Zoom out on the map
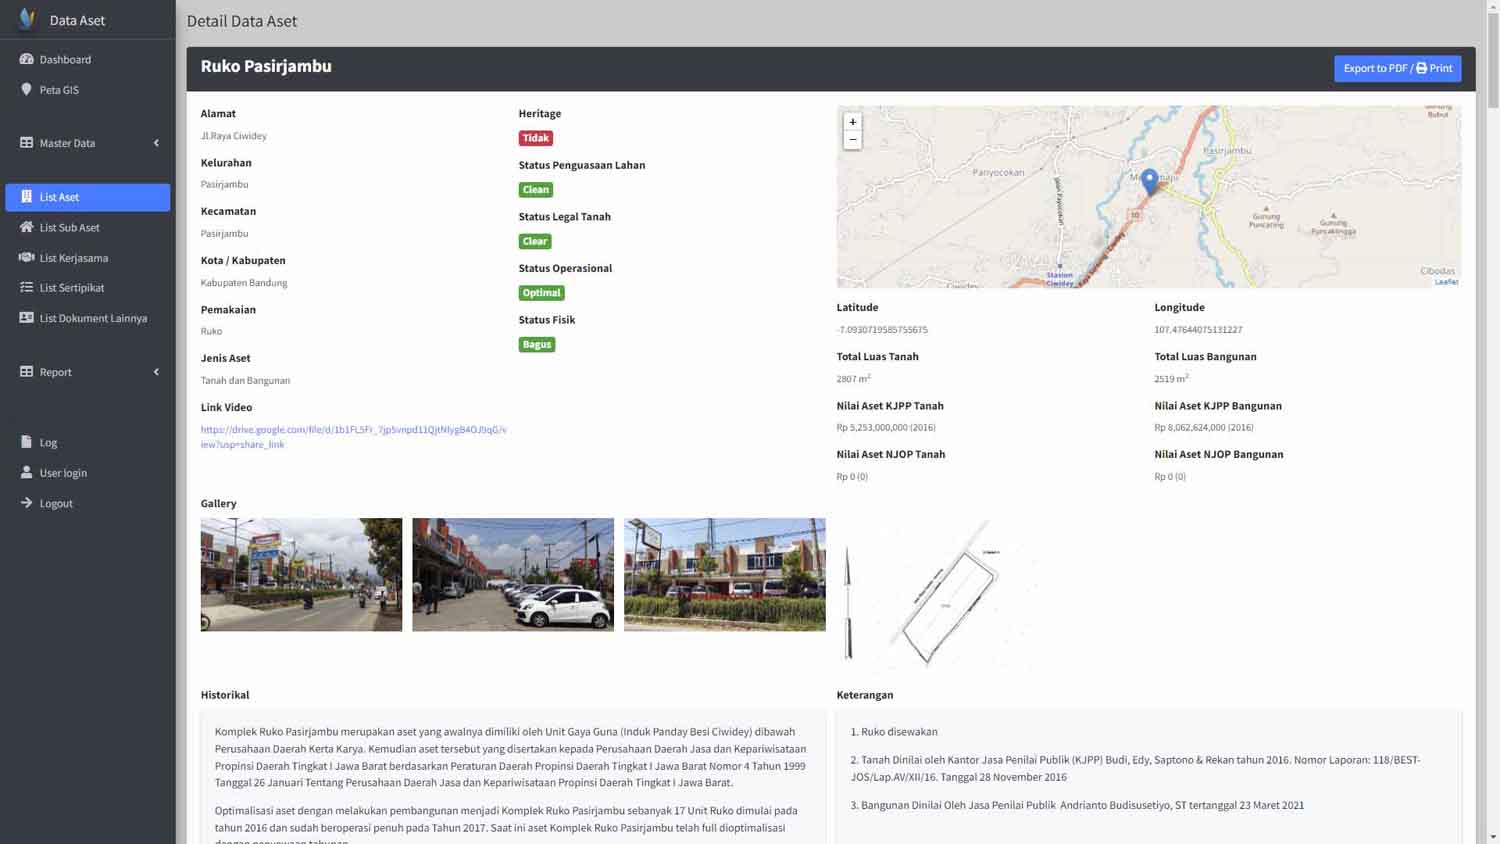Viewport: 1500px width, 844px height. (x=852, y=140)
